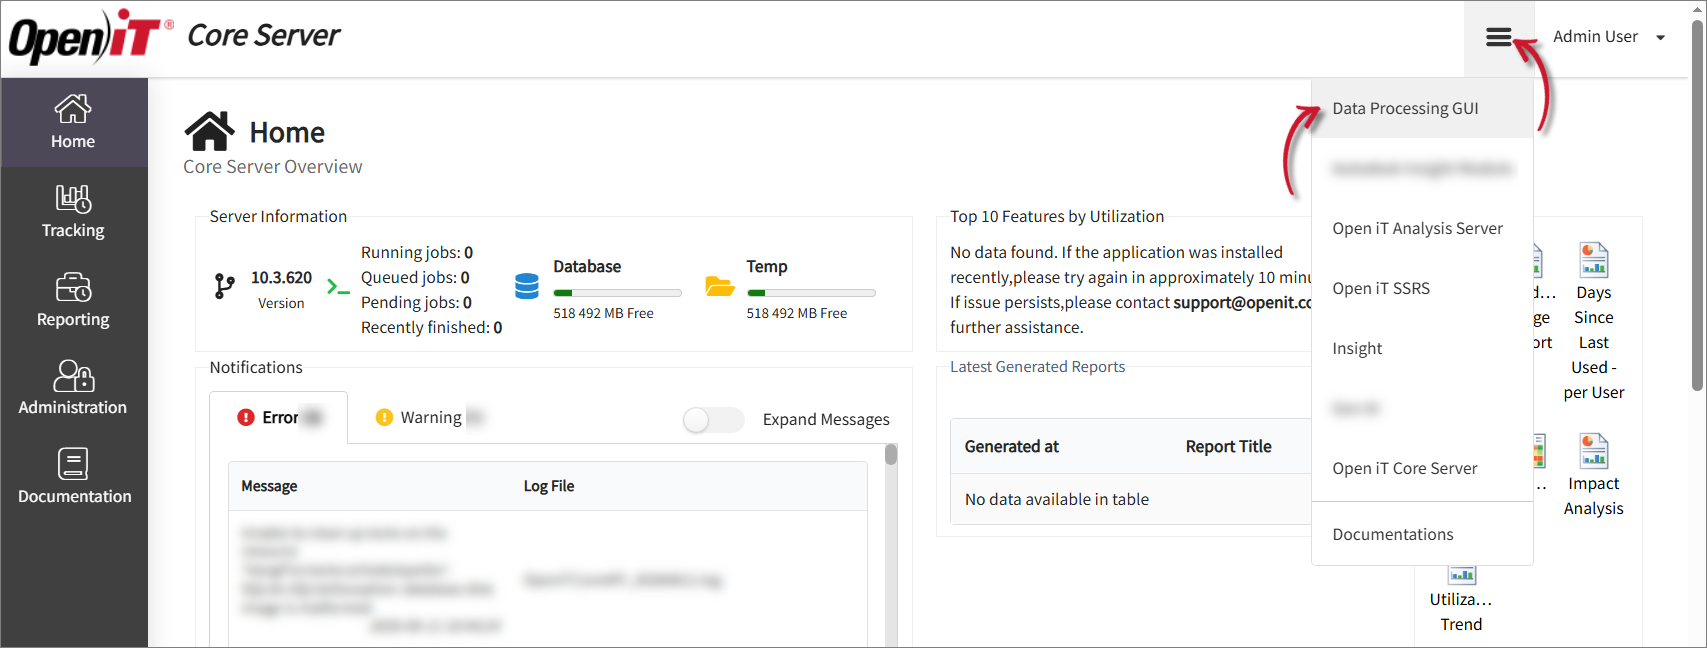Open Administration in the sidebar
Image resolution: width=1707 pixels, height=648 pixels.
tap(73, 388)
